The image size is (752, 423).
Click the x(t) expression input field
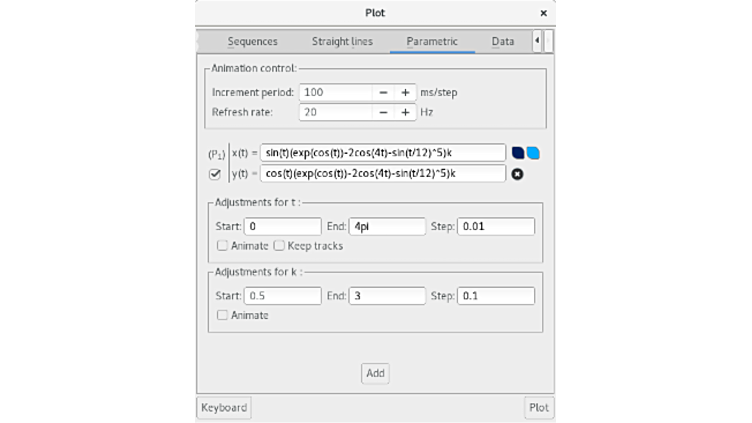382,153
